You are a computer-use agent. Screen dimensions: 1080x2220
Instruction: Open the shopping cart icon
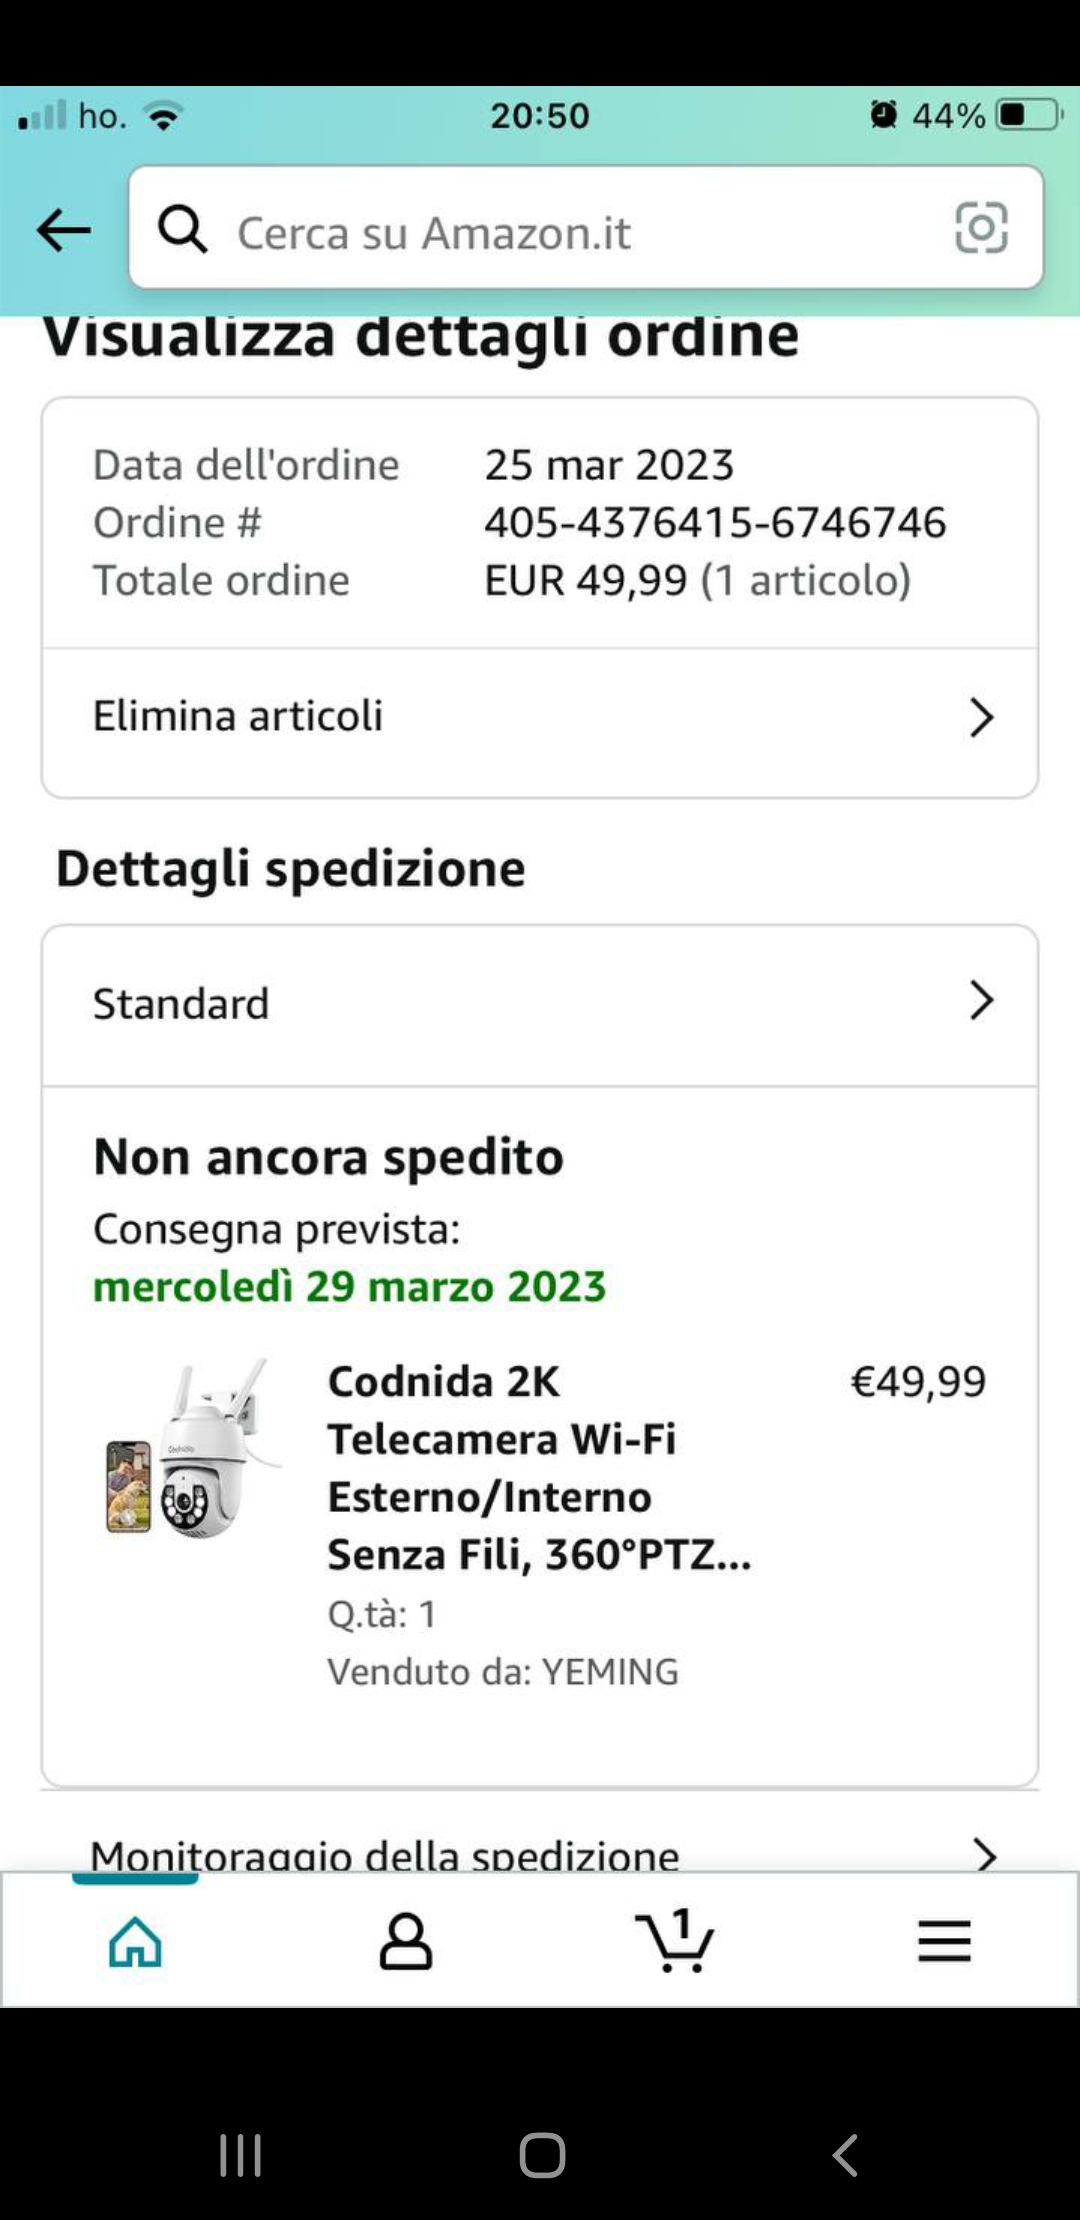pos(675,1942)
